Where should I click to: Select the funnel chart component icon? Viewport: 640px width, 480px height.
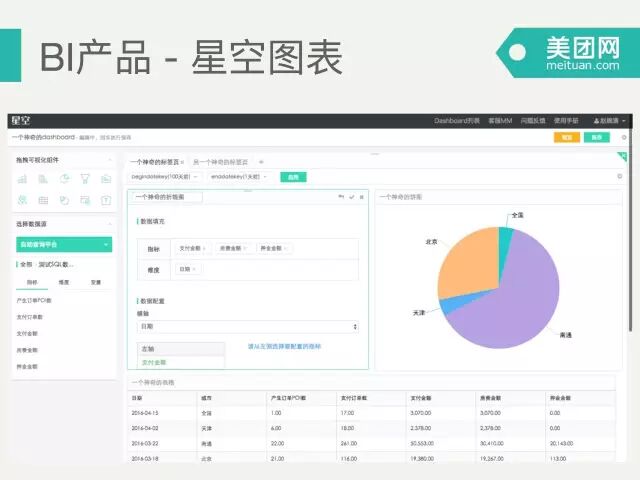85,179
